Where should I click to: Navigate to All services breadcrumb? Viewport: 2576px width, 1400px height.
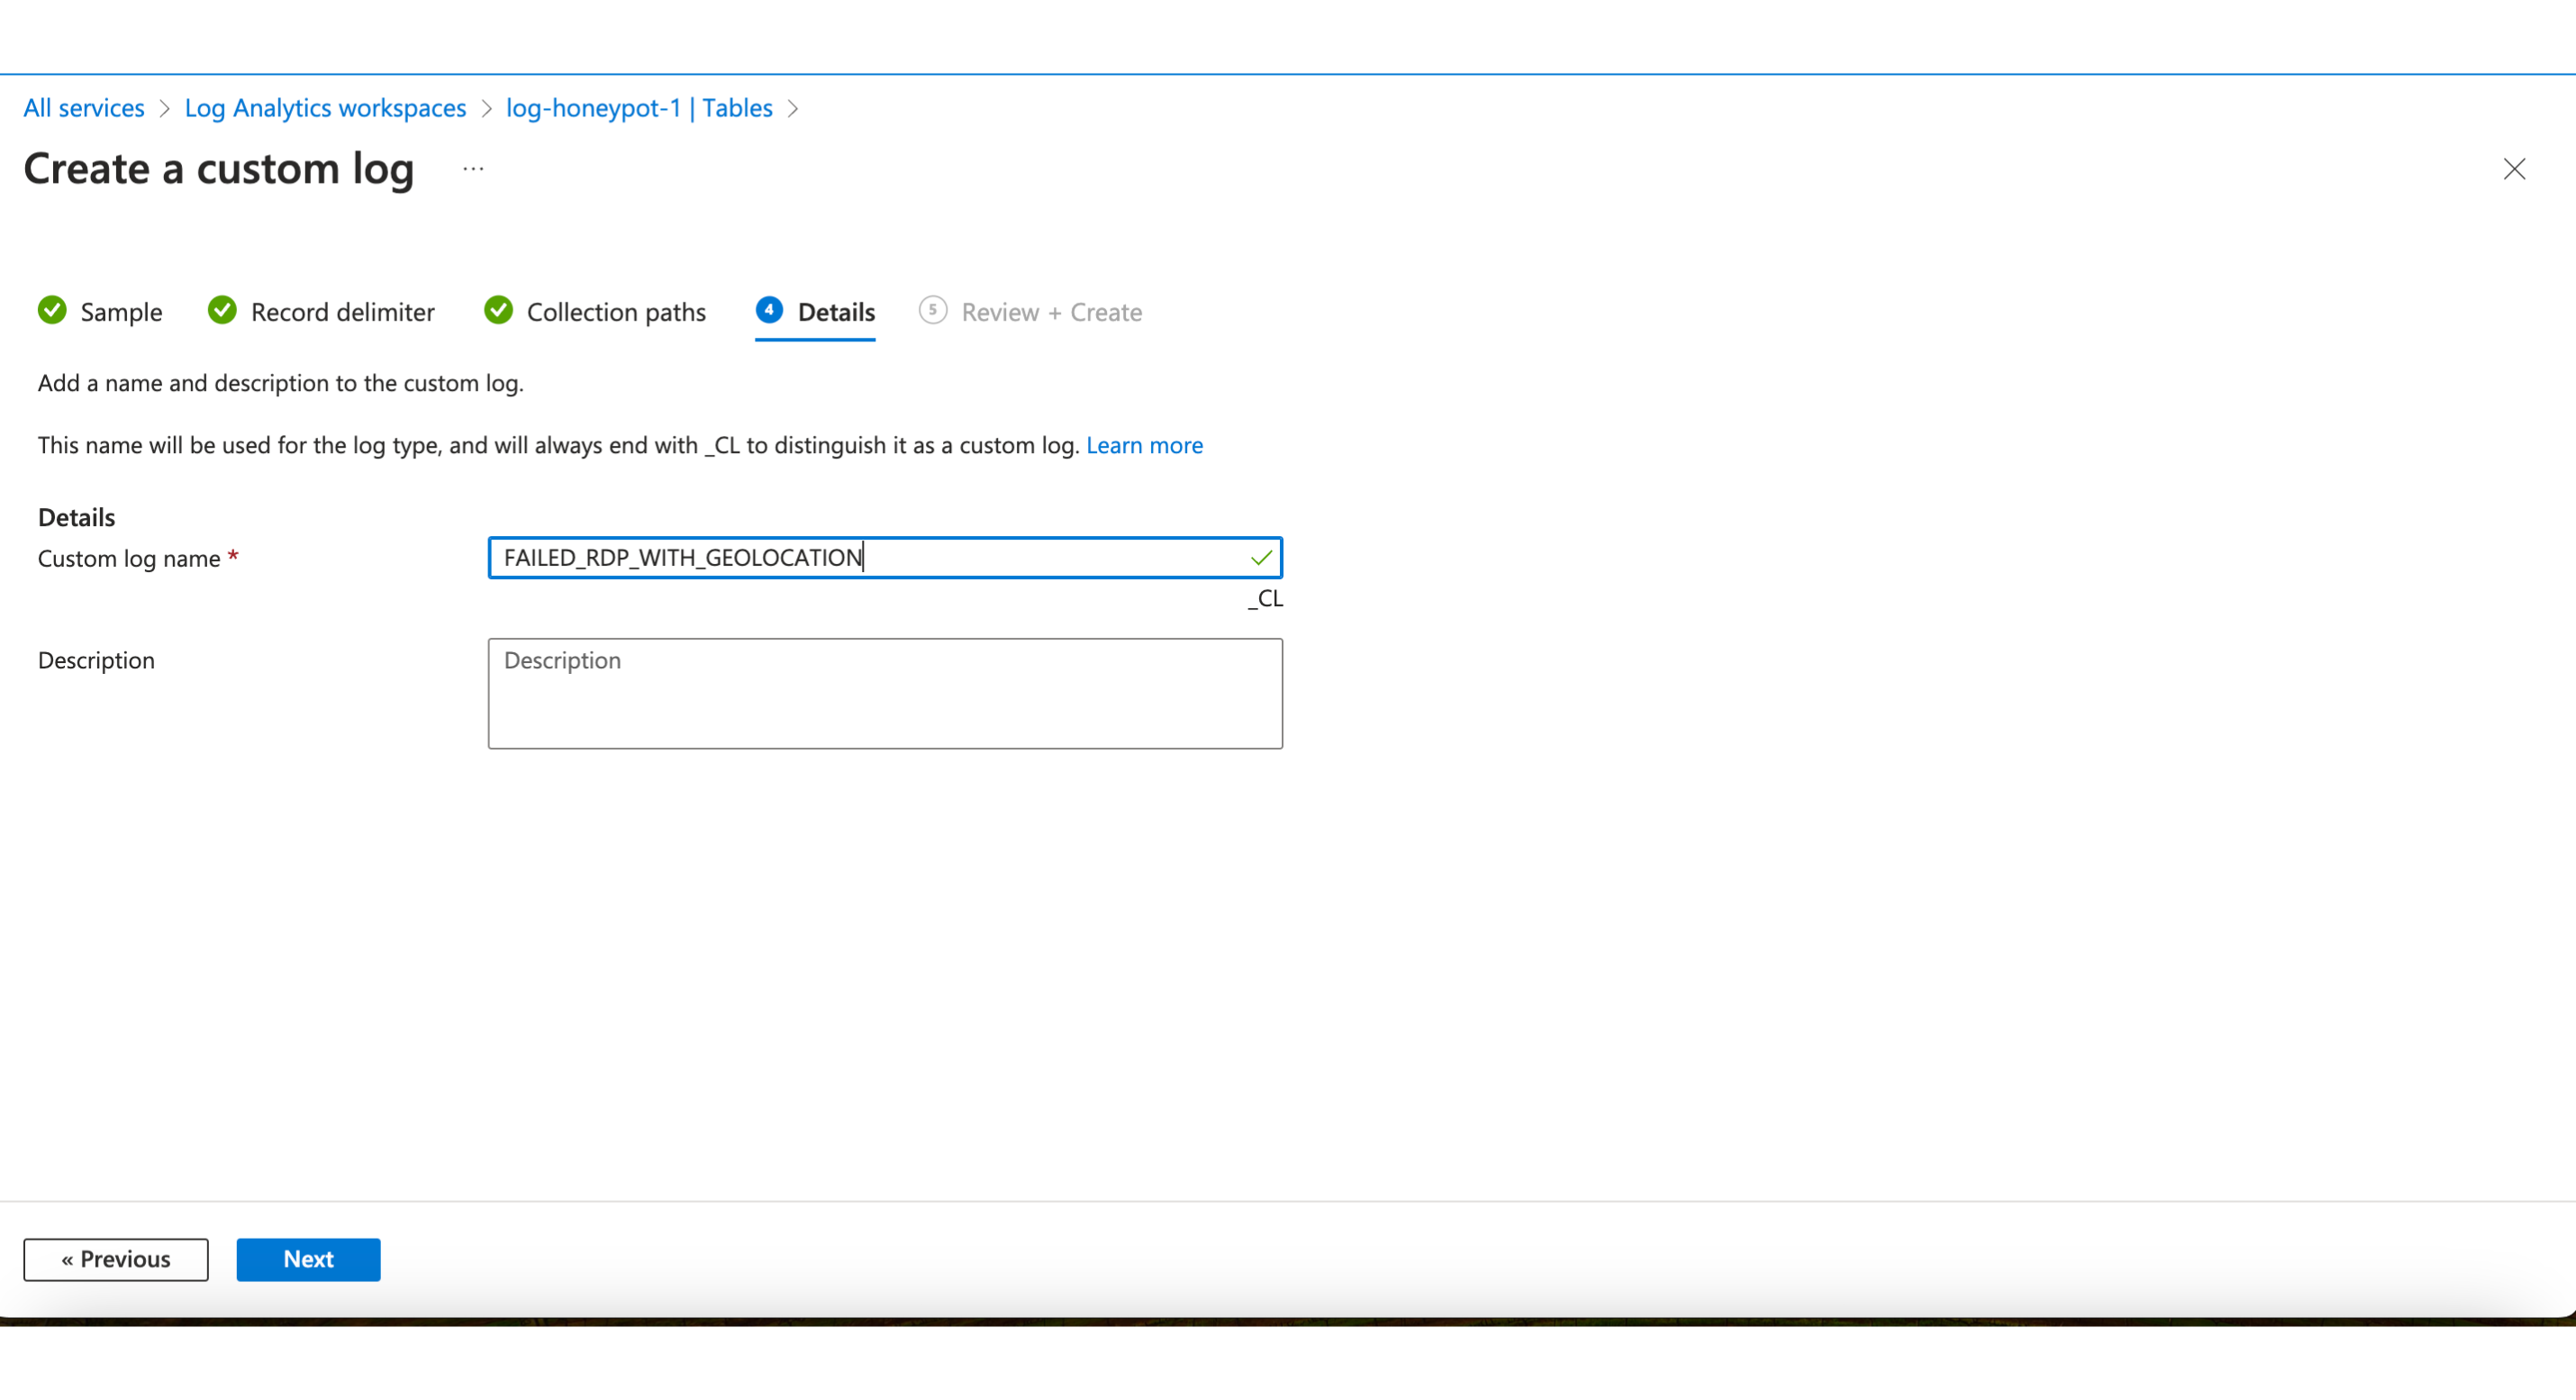[x=84, y=108]
